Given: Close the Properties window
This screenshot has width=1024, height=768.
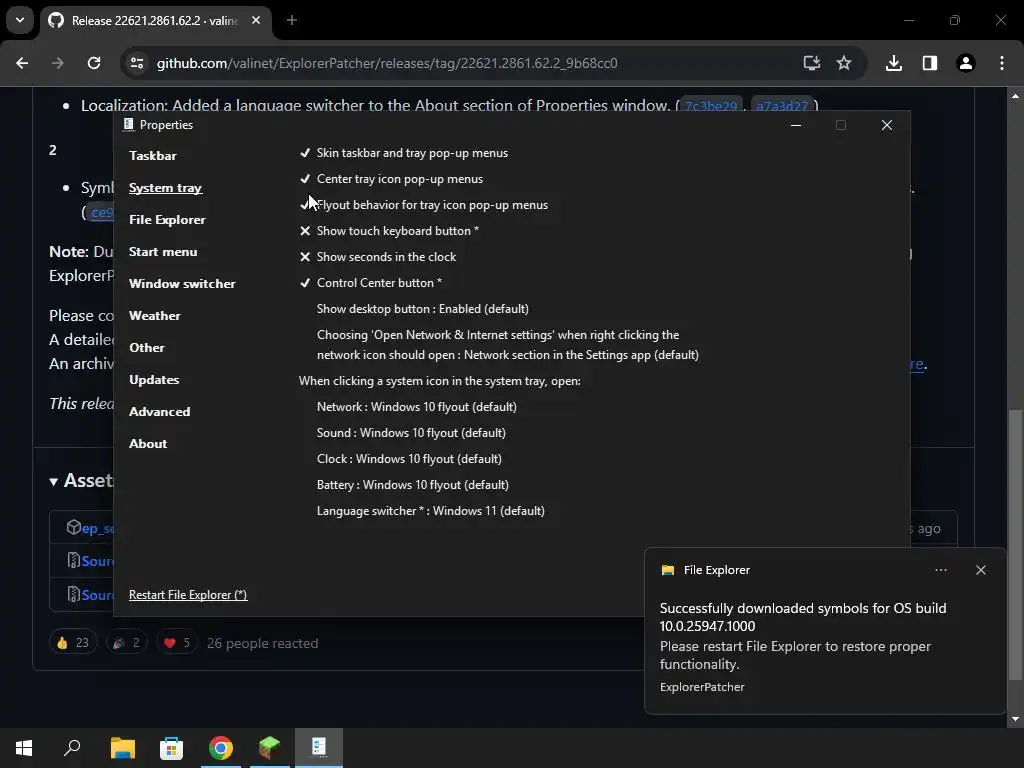Looking at the screenshot, I should tap(886, 125).
